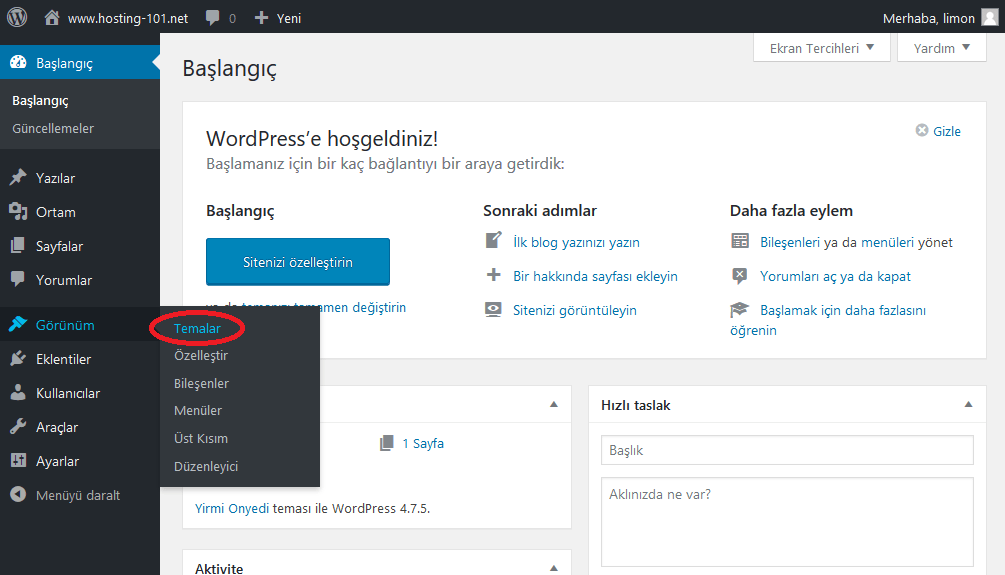Click the Araçlar wrench icon
The width and height of the screenshot is (1005, 575).
pos(18,426)
